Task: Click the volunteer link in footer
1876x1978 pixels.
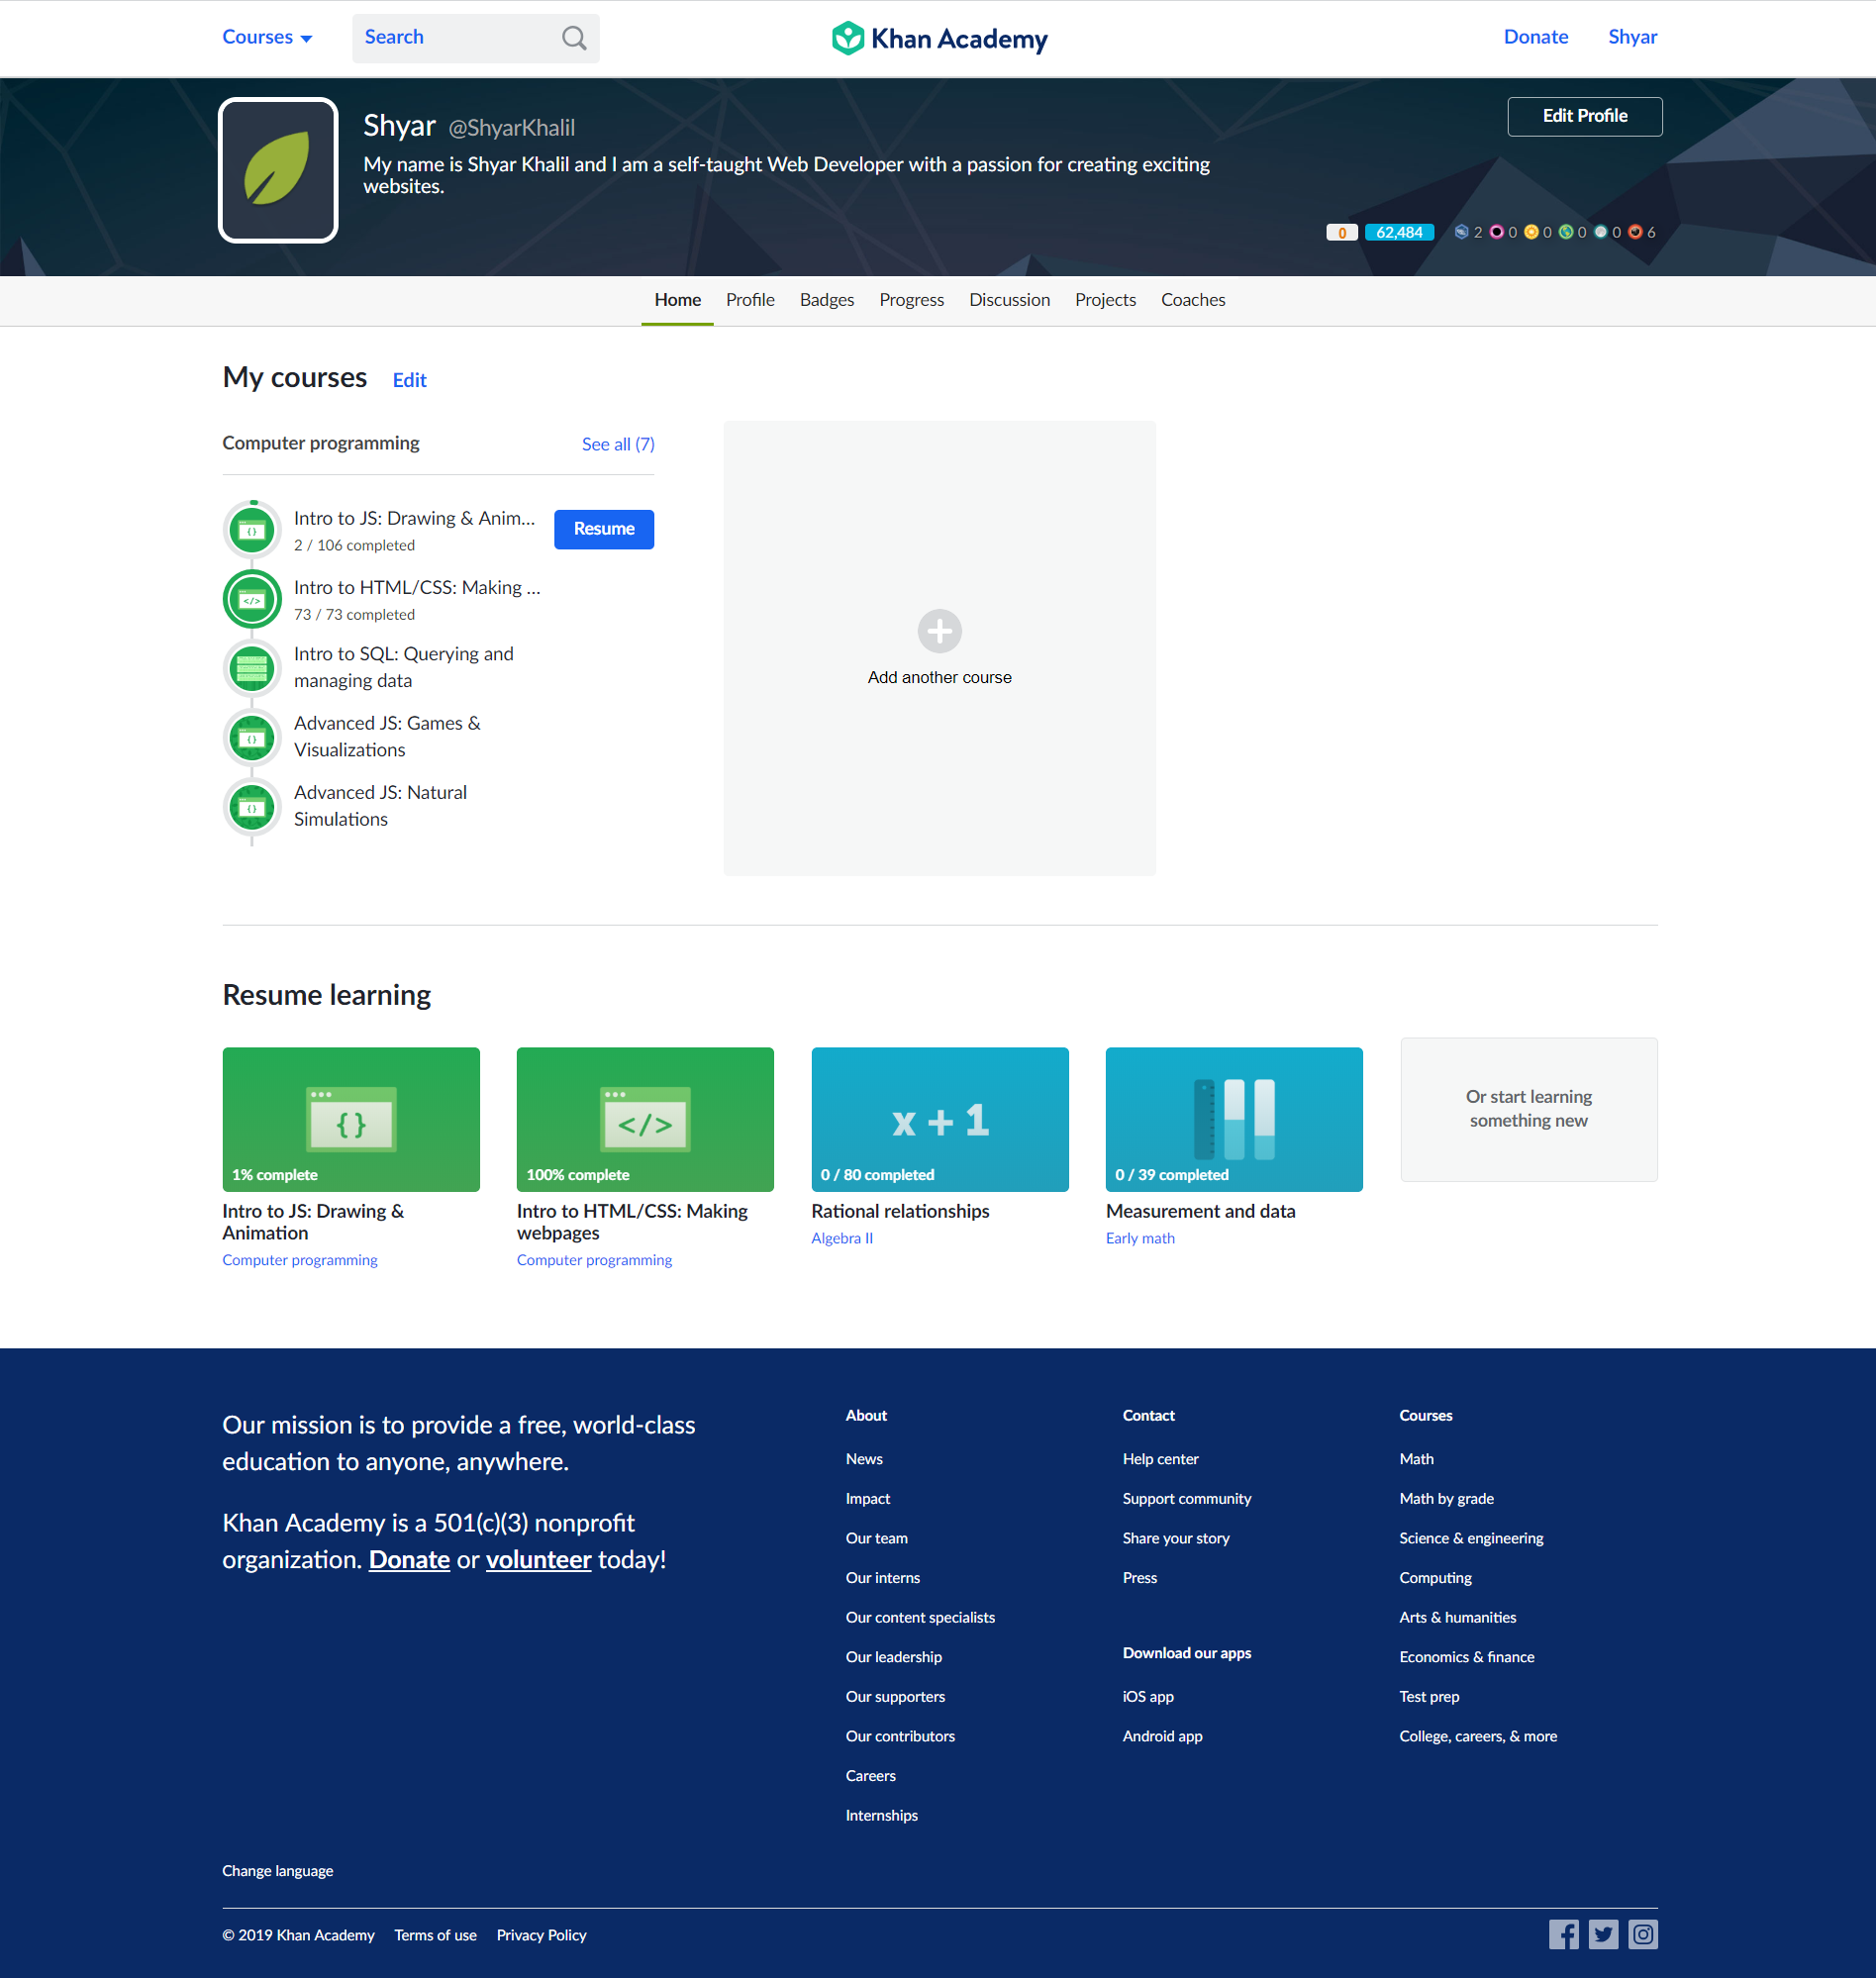Action: pyautogui.click(x=538, y=1560)
